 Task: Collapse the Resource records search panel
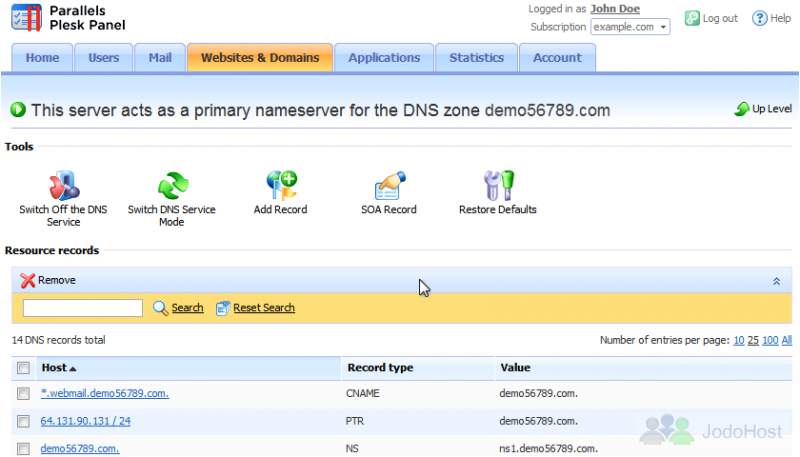(776, 281)
